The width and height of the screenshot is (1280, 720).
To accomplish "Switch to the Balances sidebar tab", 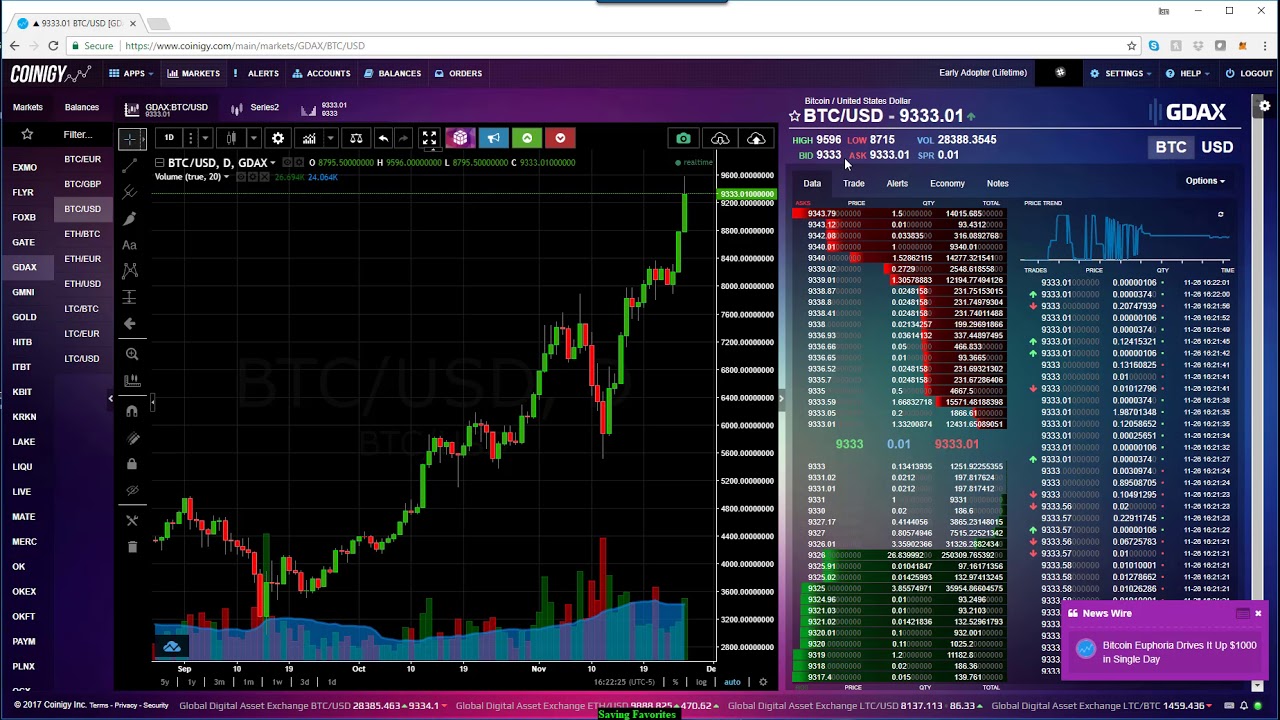I will coord(82,107).
